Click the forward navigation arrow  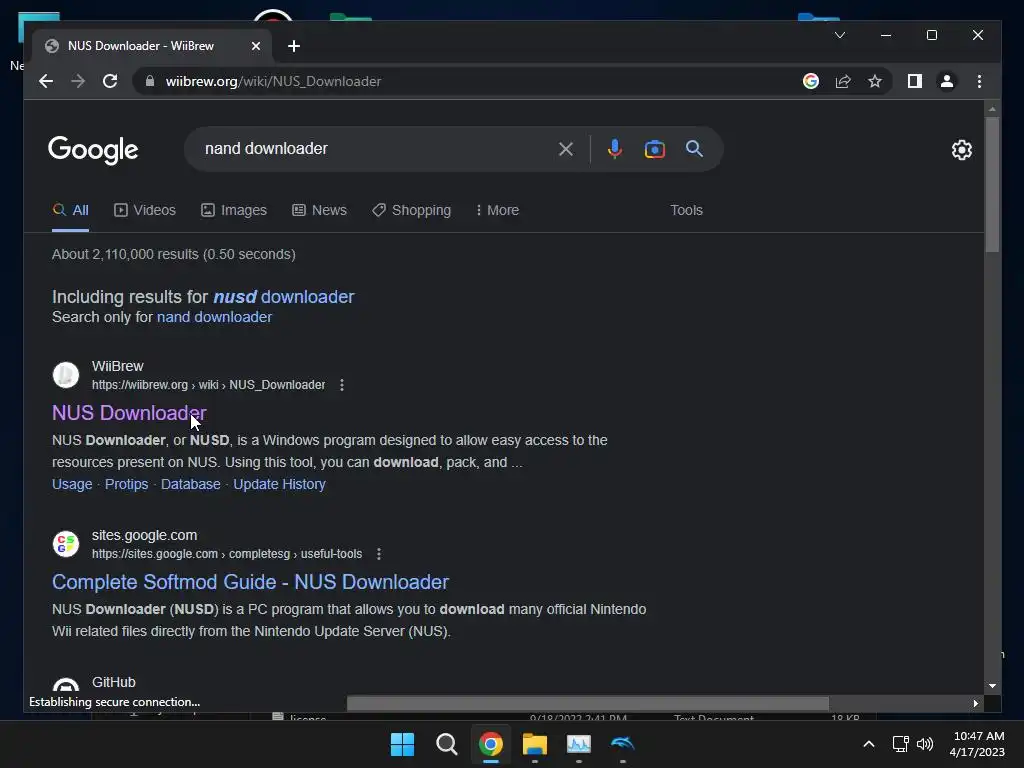tap(78, 81)
